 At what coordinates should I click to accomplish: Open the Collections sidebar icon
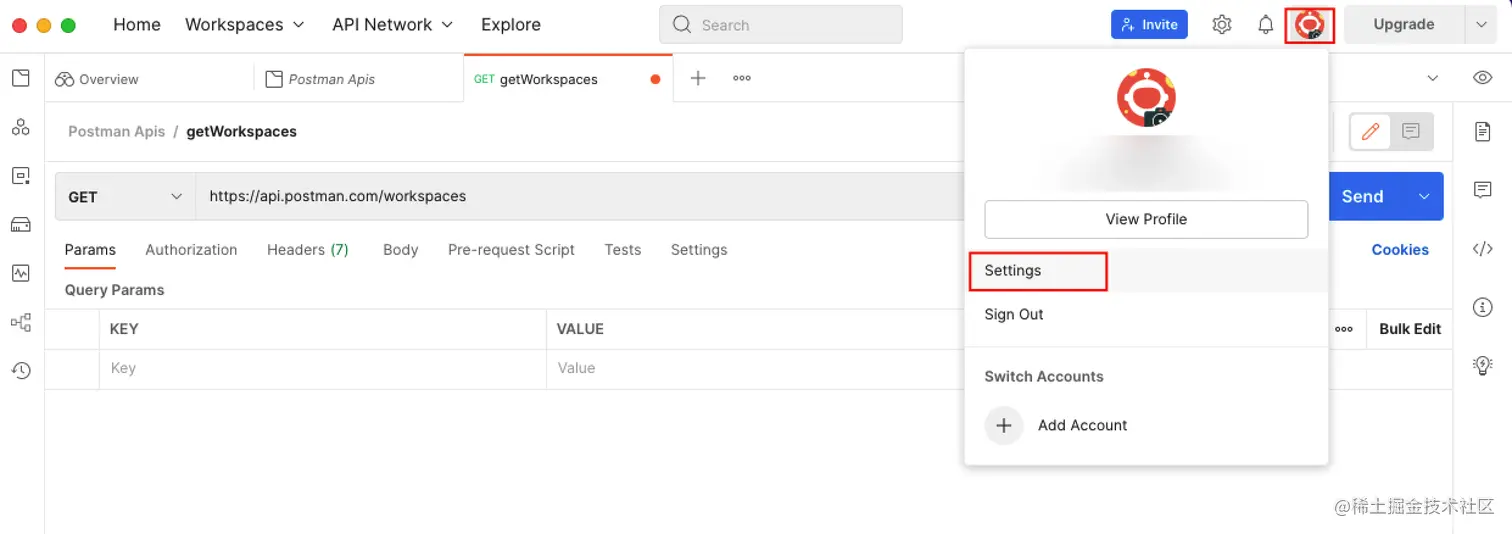[21, 78]
